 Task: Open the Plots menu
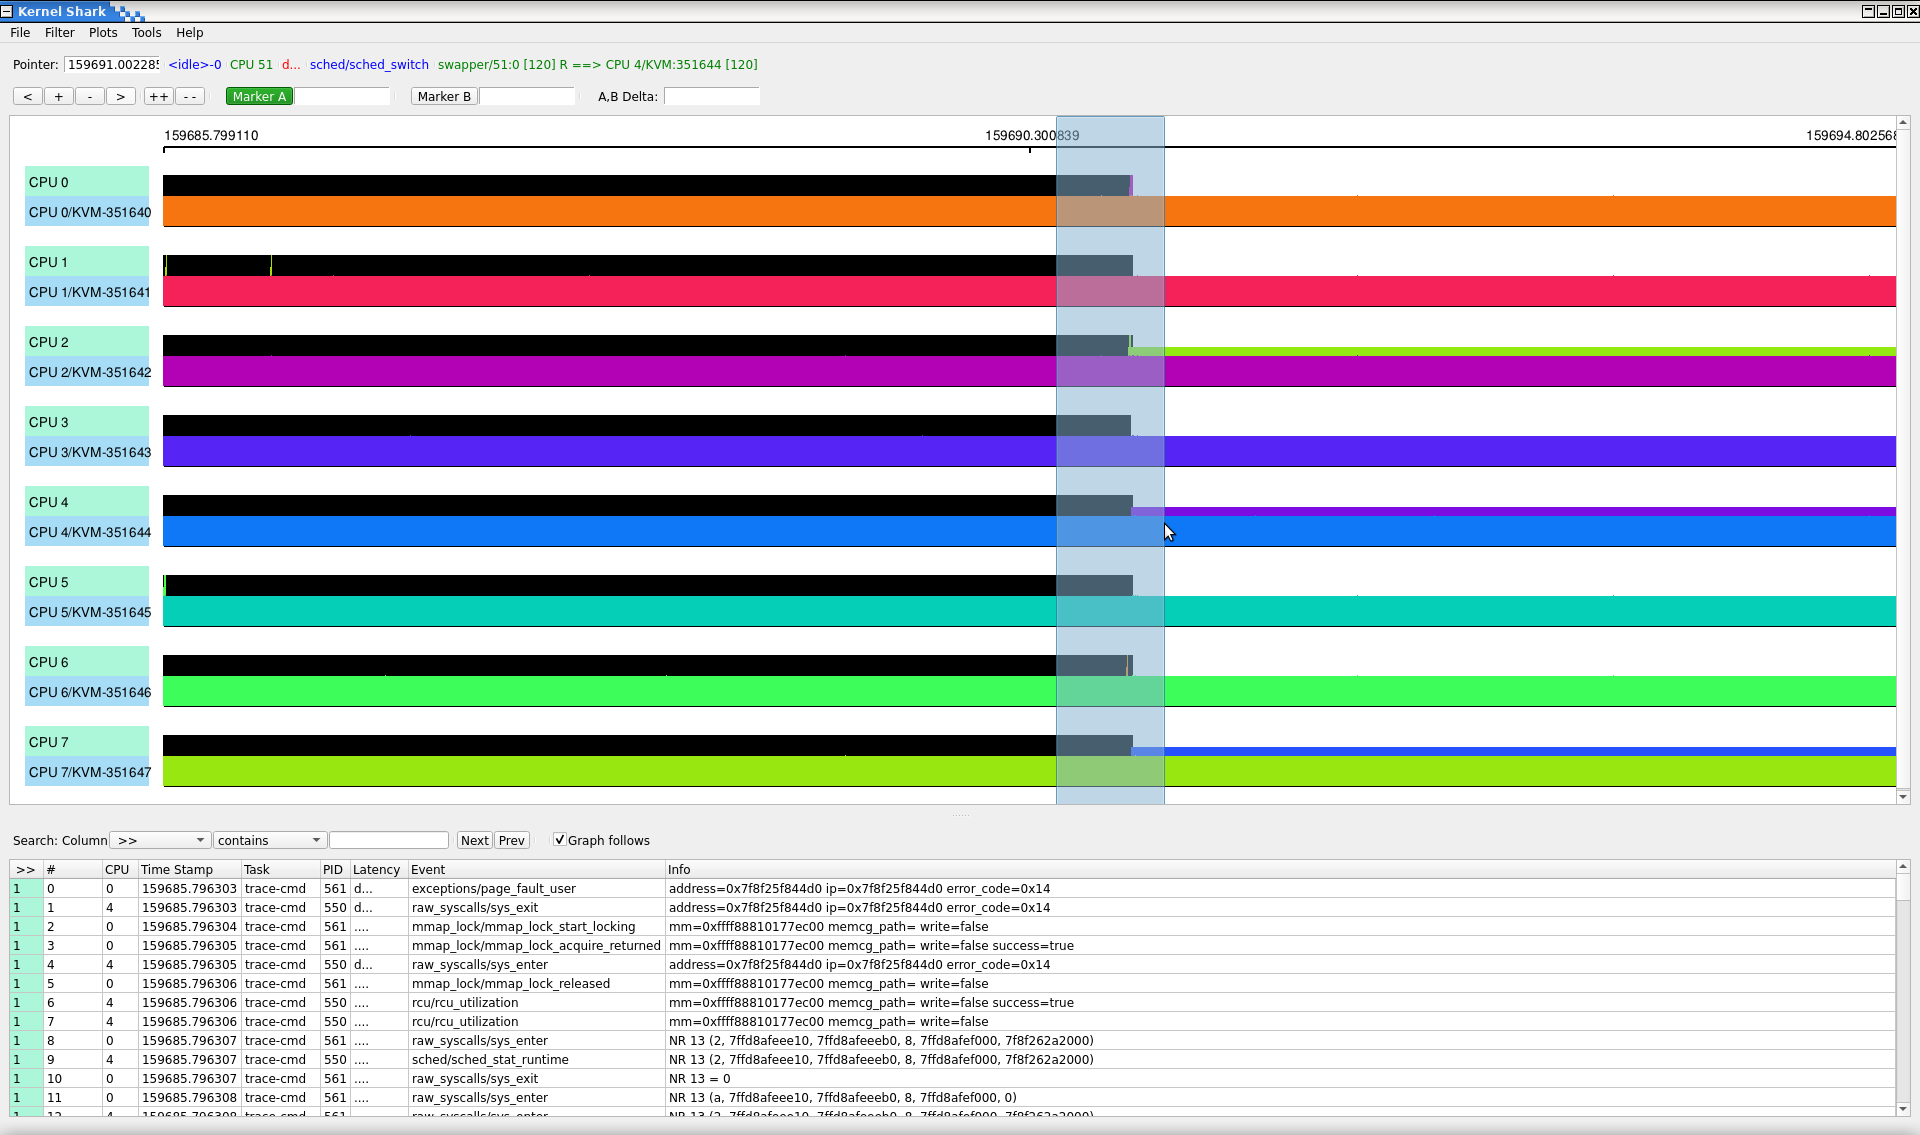pos(102,32)
